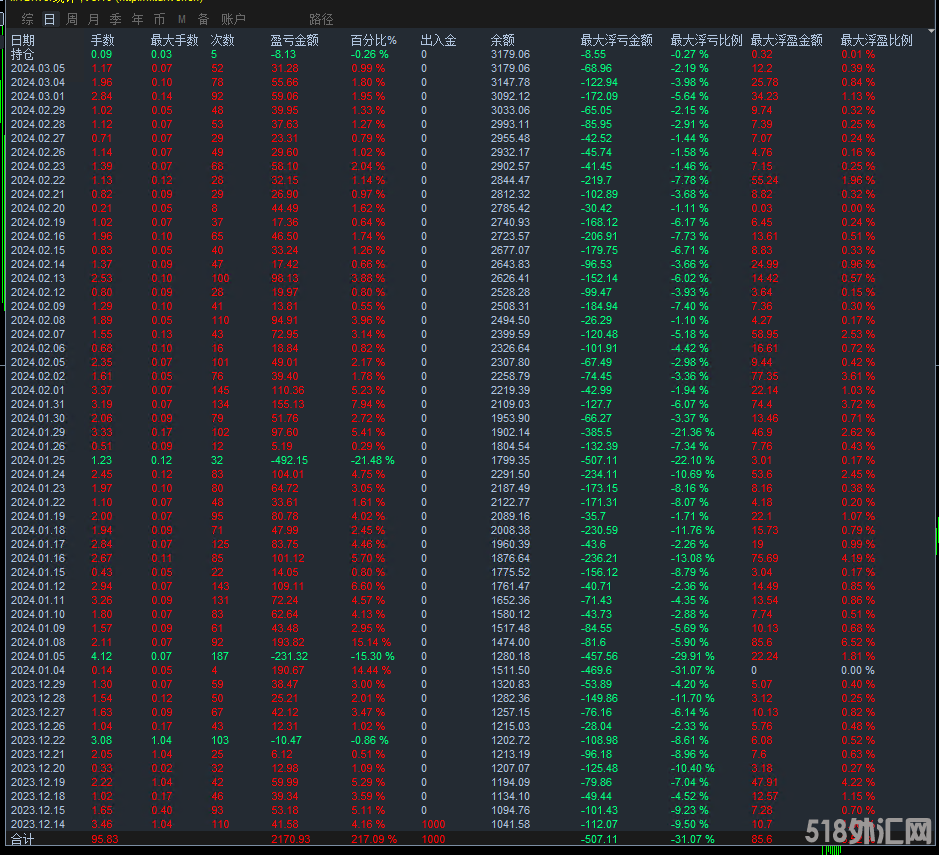Click the loss amount -492.15

[289, 460]
